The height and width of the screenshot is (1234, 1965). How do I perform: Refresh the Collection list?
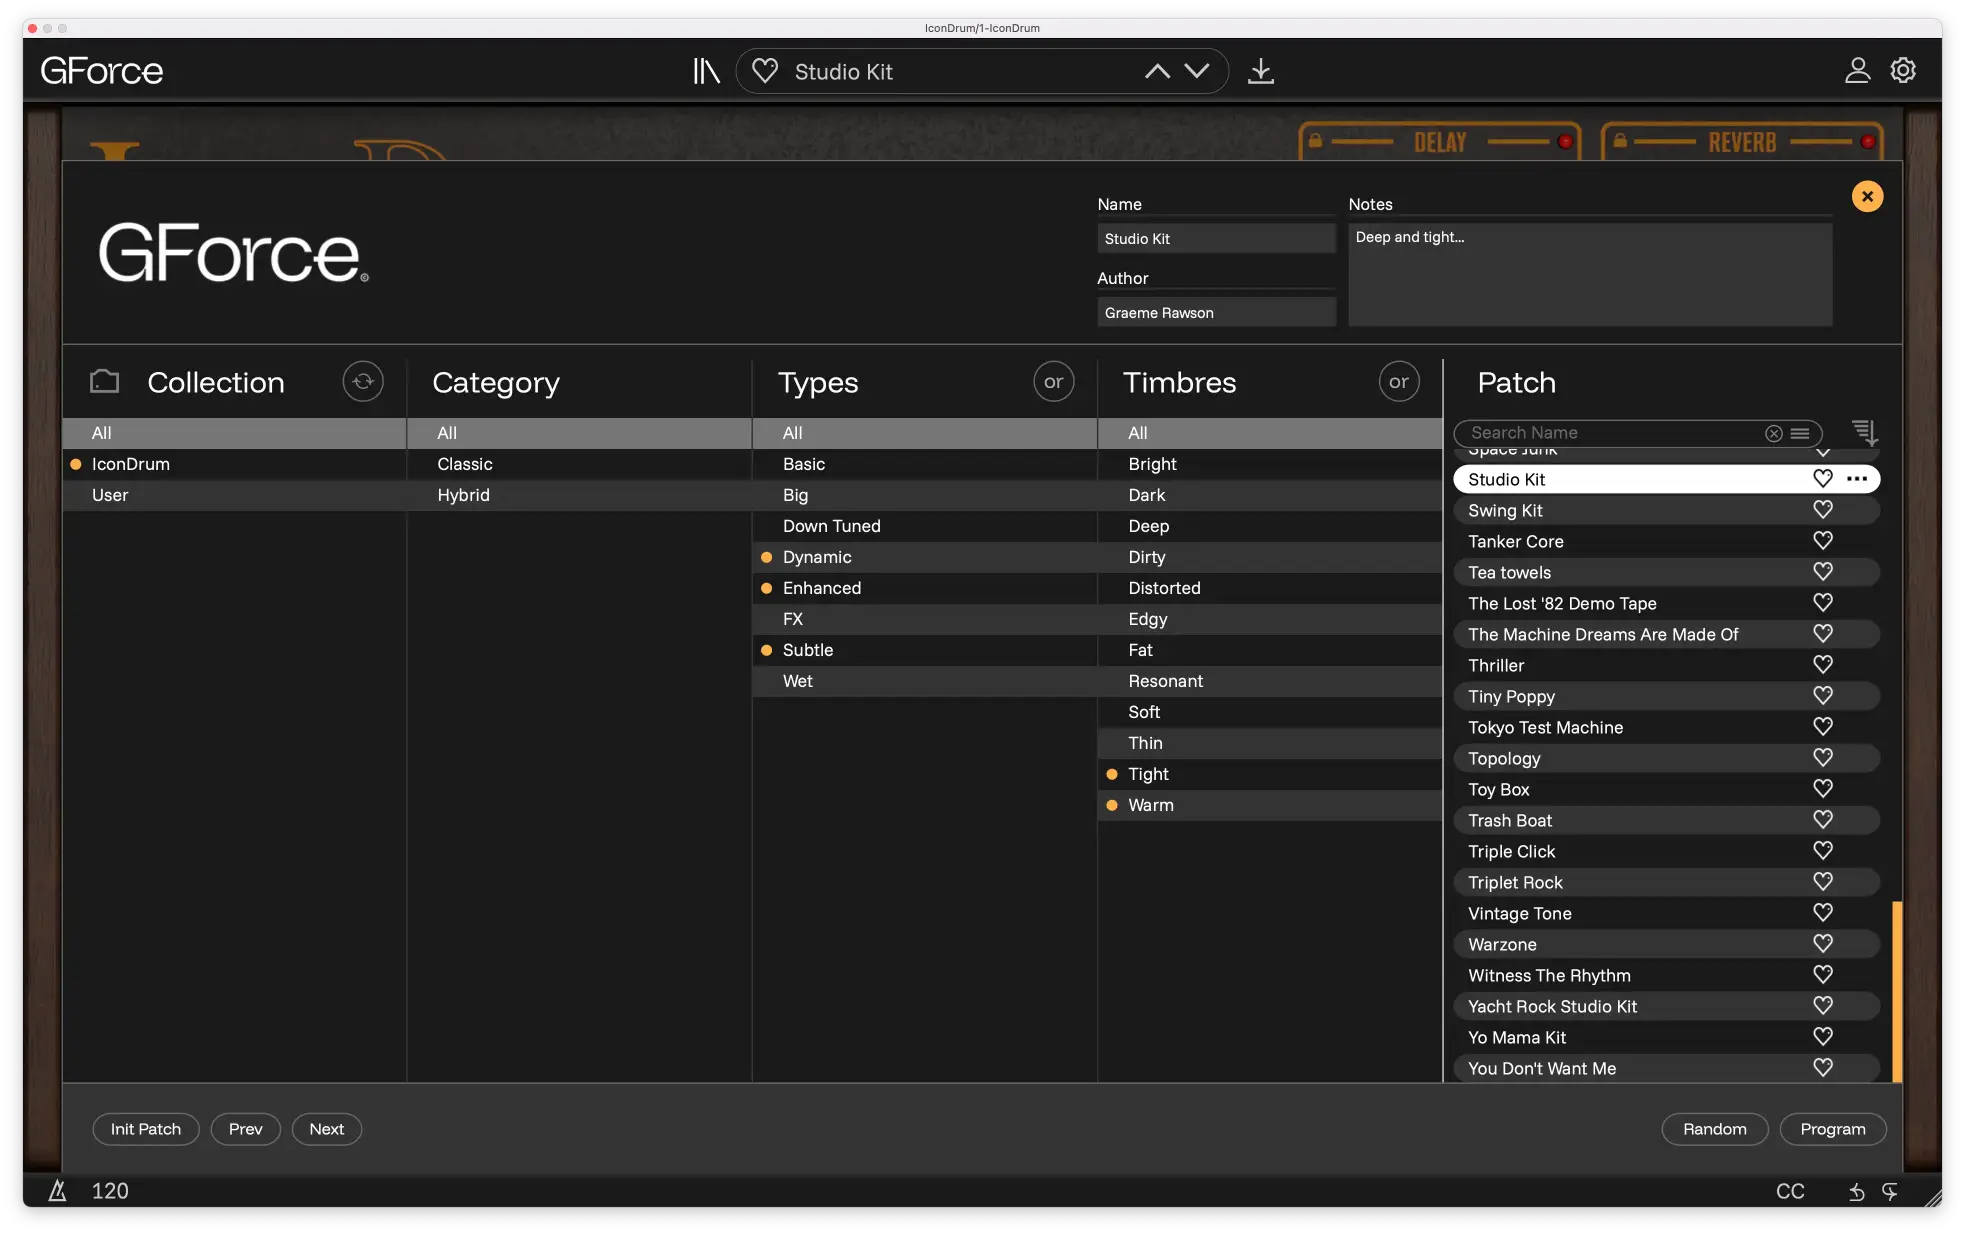pos(363,382)
